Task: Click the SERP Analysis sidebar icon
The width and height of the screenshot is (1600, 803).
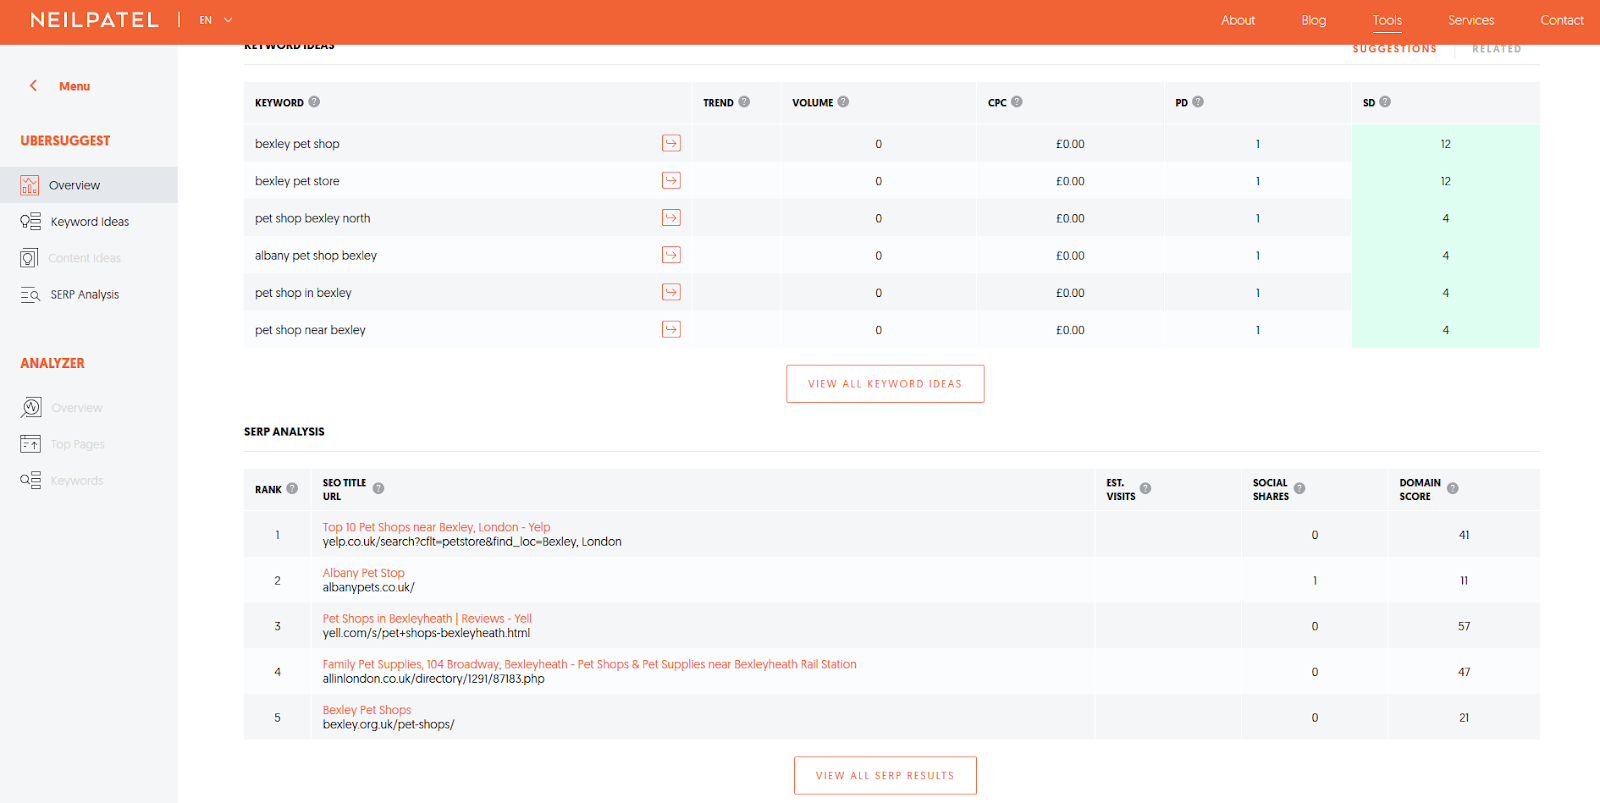Action: (30, 295)
